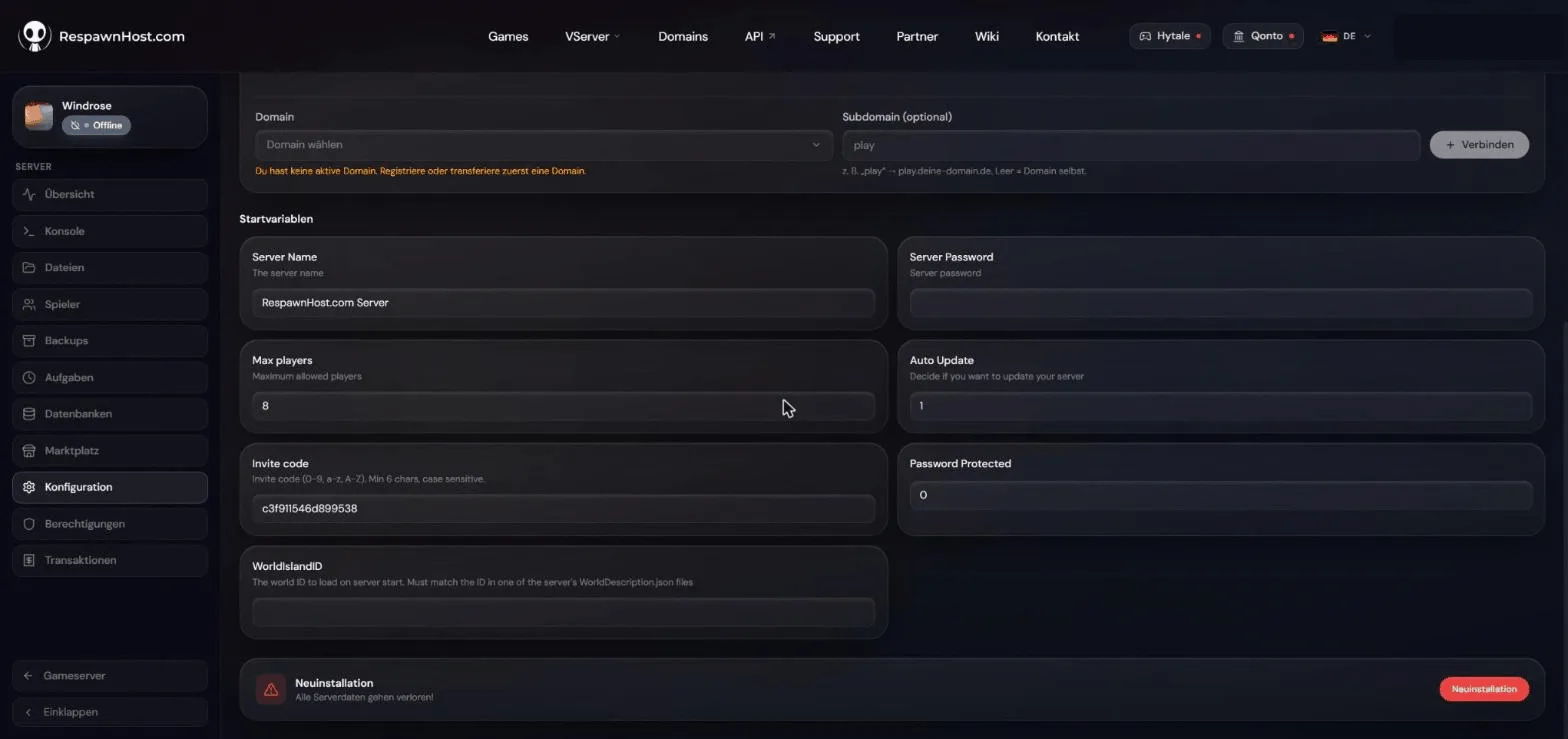Image resolution: width=1568 pixels, height=739 pixels.
Task: Click the Aufgaben clock icon
Action: pos(29,378)
